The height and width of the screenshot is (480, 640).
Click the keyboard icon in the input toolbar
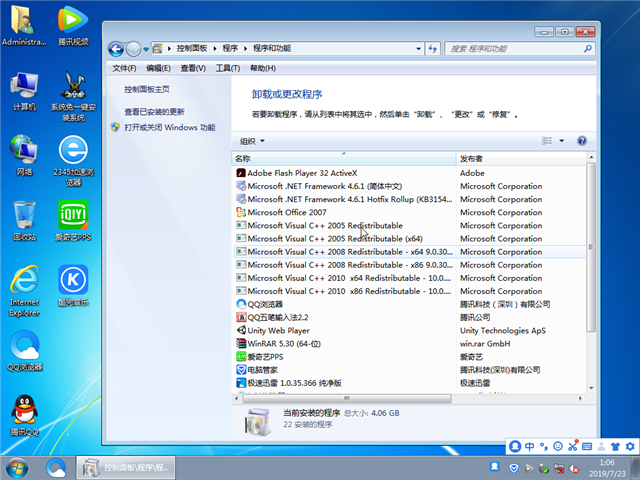tap(587, 446)
